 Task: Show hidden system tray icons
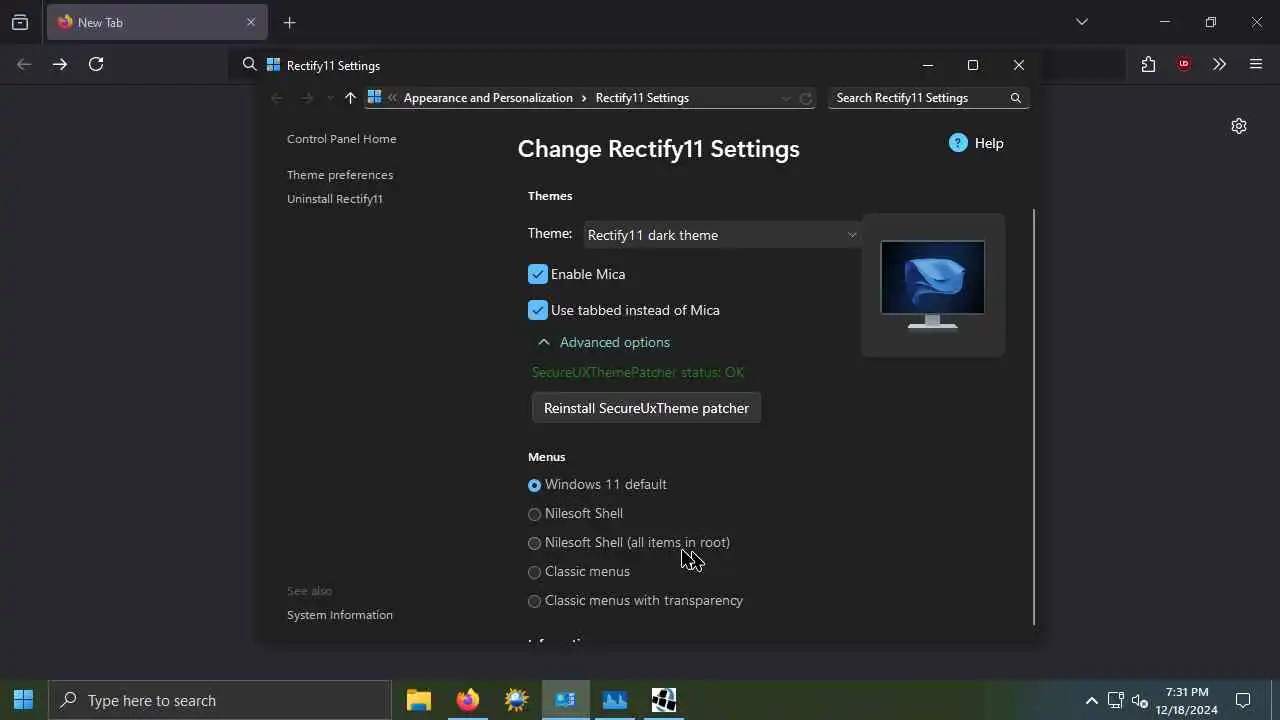pos(1091,700)
